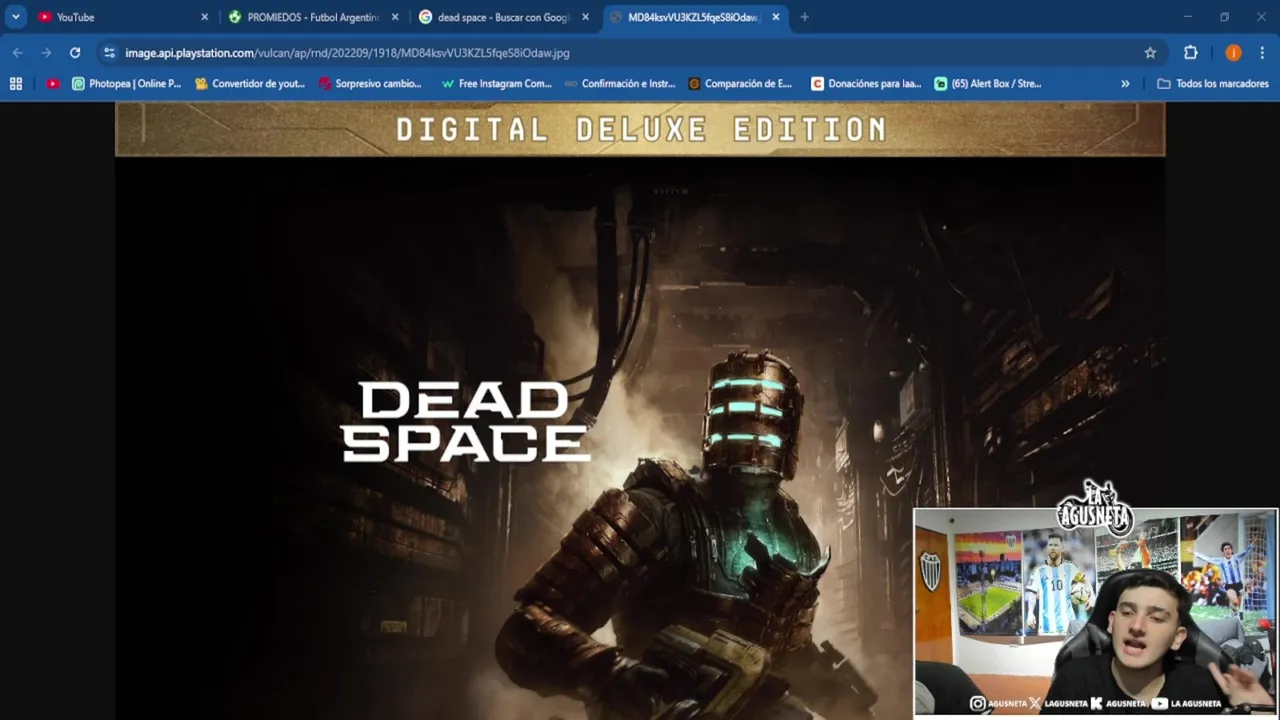This screenshot has height=720, width=1280.
Task: Go forward to next page
Action: [x=46, y=53]
